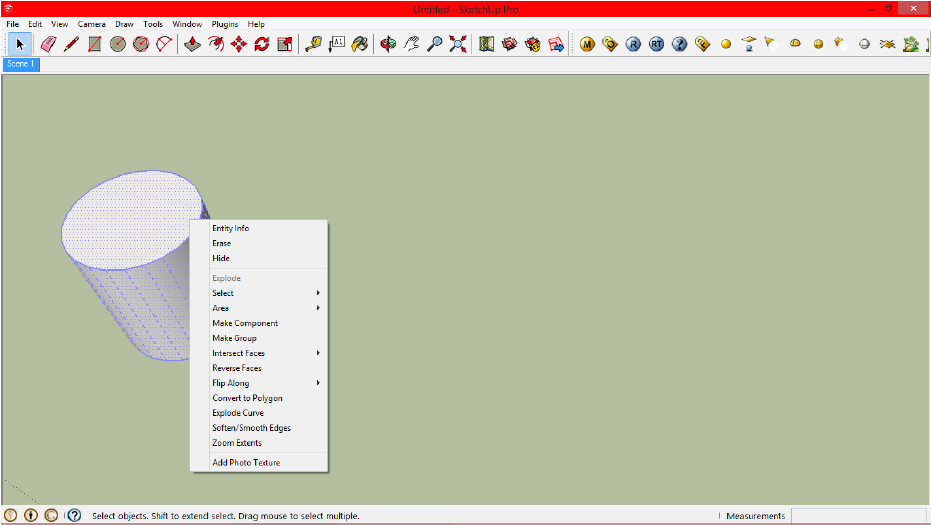Switch to the Scene 1 tab
Image resolution: width=931 pixels, height=525 pixels.
coord(21,64)
